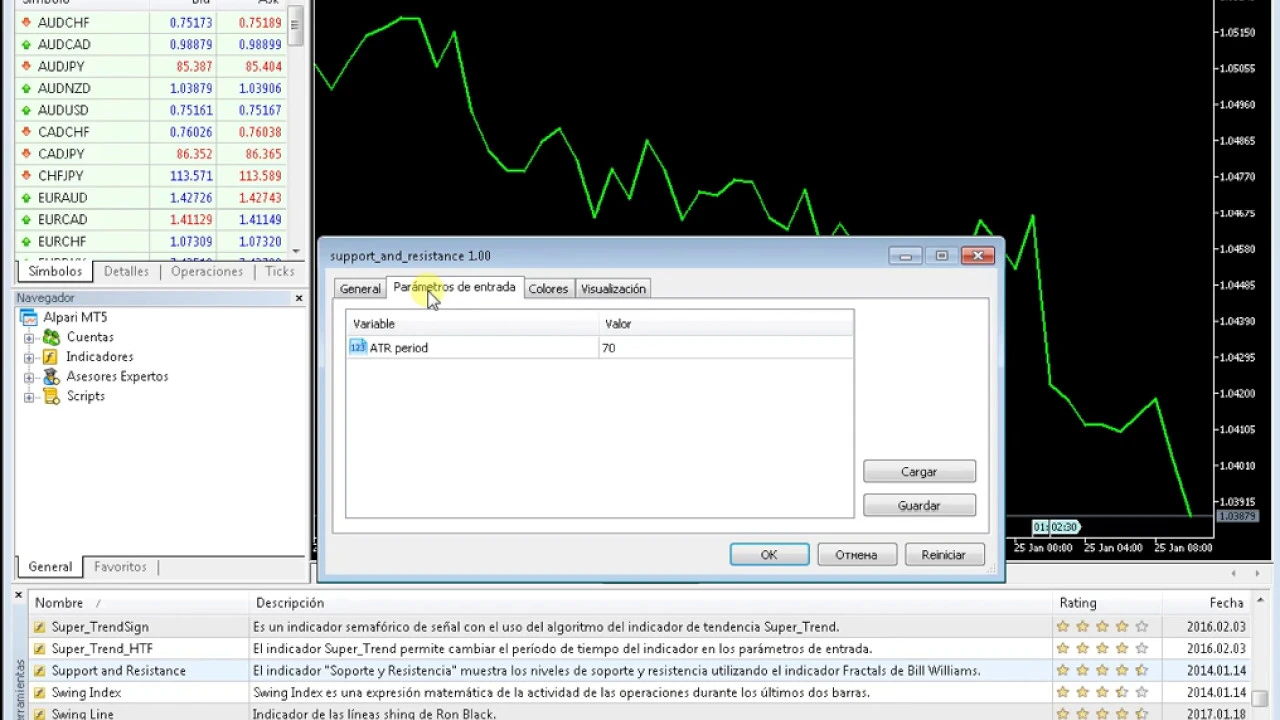The height and width of the screenshot is (720, 1280).
Task: Click the Swing Index star rating
Action: [1102, 693]
